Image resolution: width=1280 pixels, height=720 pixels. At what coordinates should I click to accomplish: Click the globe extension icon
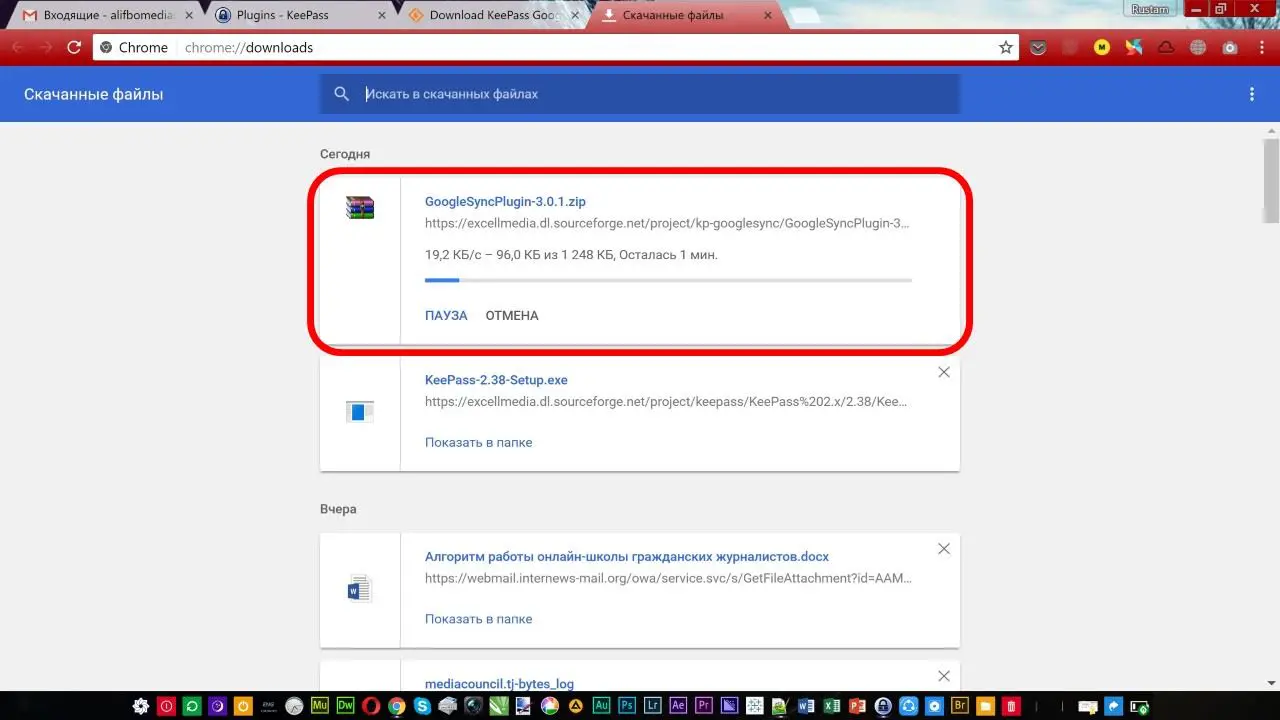coord(1198,47)
